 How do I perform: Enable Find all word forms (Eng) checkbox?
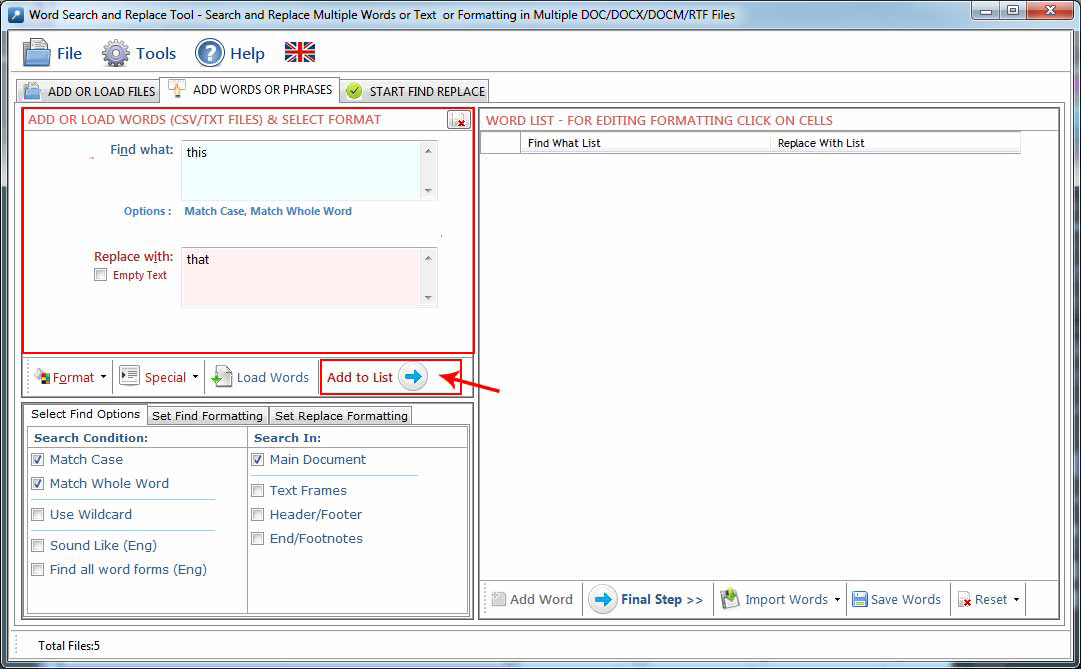(38, 570)
